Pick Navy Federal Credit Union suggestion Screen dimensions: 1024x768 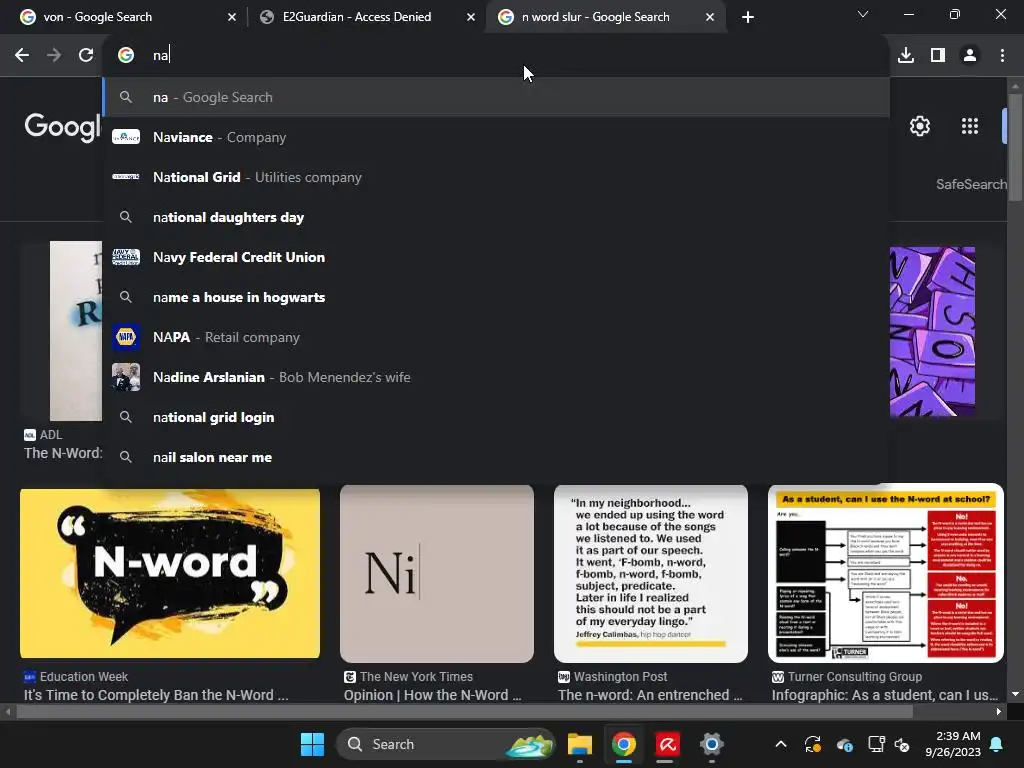(x=496, y=257)
